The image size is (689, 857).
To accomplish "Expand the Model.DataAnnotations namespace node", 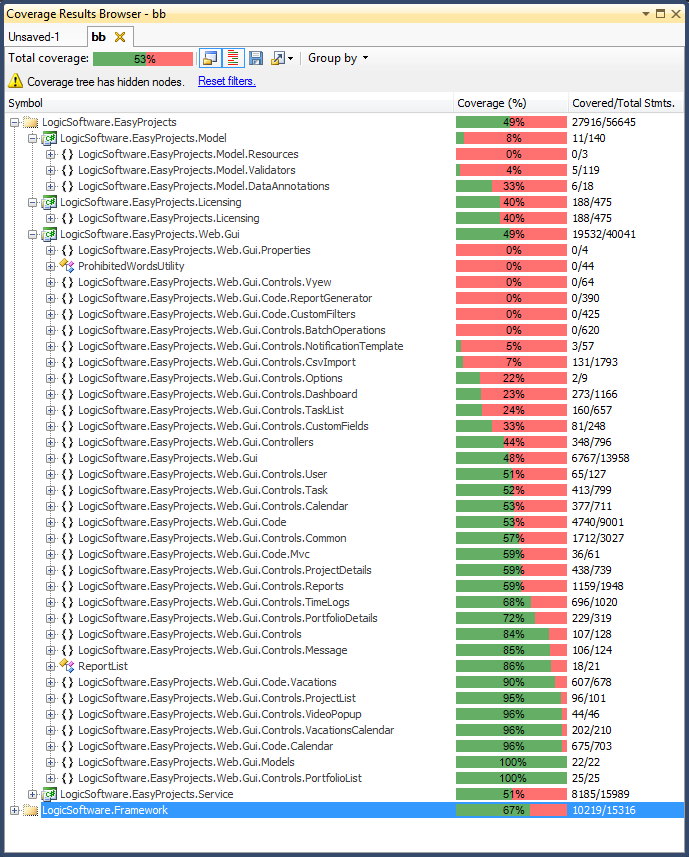I will point(50,186).
